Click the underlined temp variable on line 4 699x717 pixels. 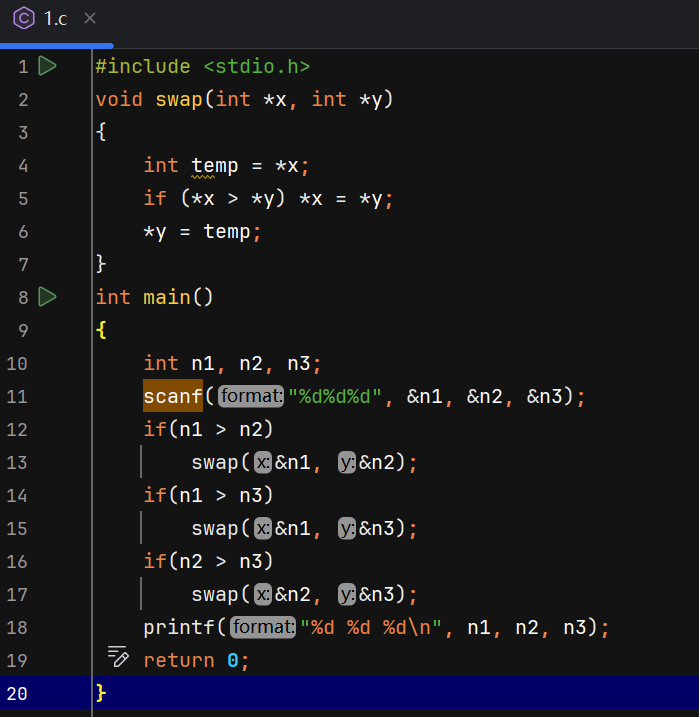point(214,165)
